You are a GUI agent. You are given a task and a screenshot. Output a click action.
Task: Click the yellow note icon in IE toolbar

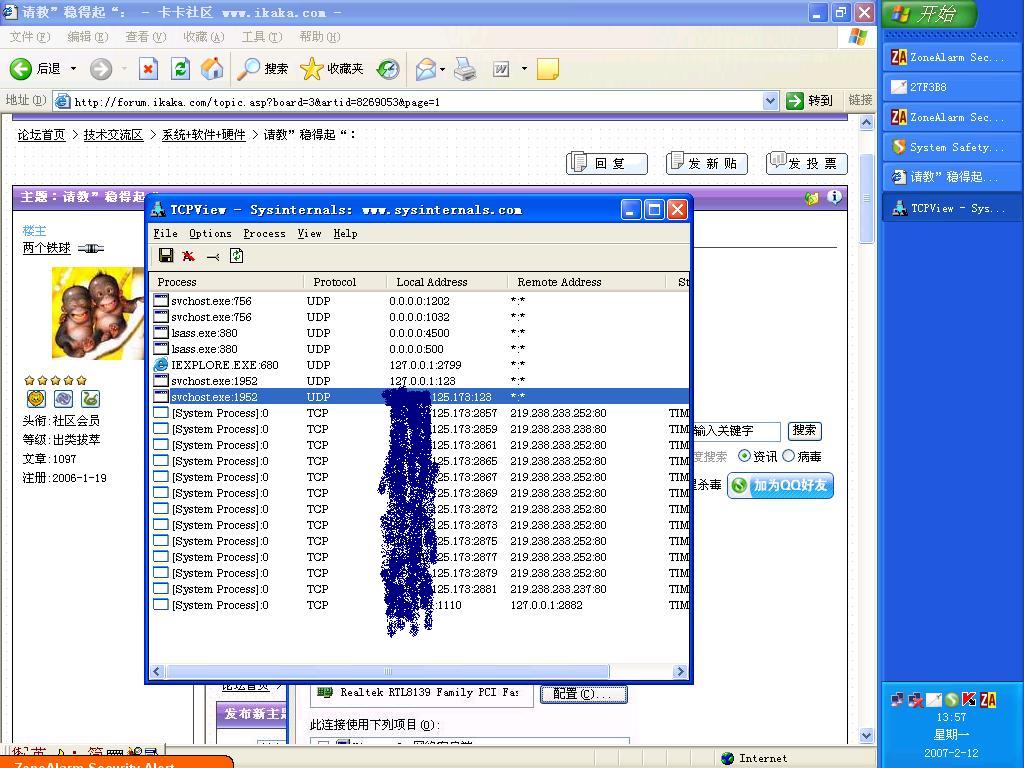pos(547,69)
